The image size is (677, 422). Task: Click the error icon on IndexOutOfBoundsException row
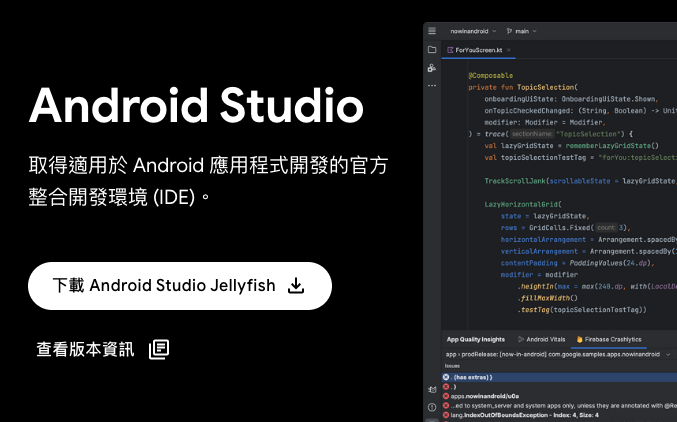click(x=446, y=415)
